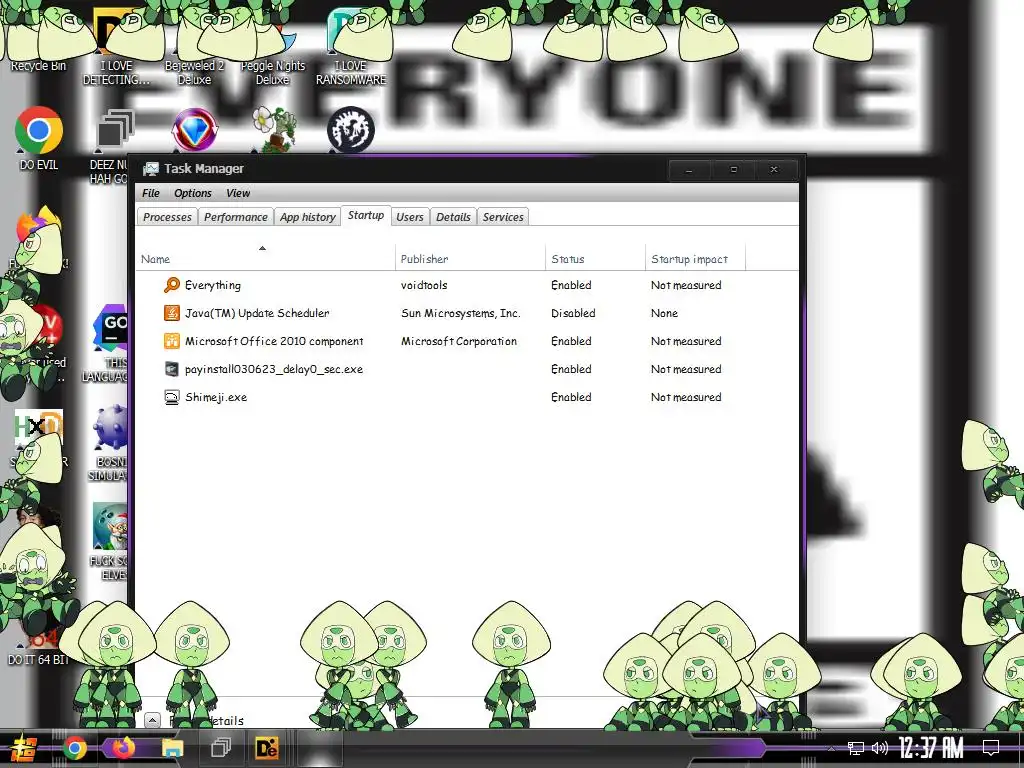Open Task View on the taskbar
The image size is (1024, 768).
(x=221, y=748)
